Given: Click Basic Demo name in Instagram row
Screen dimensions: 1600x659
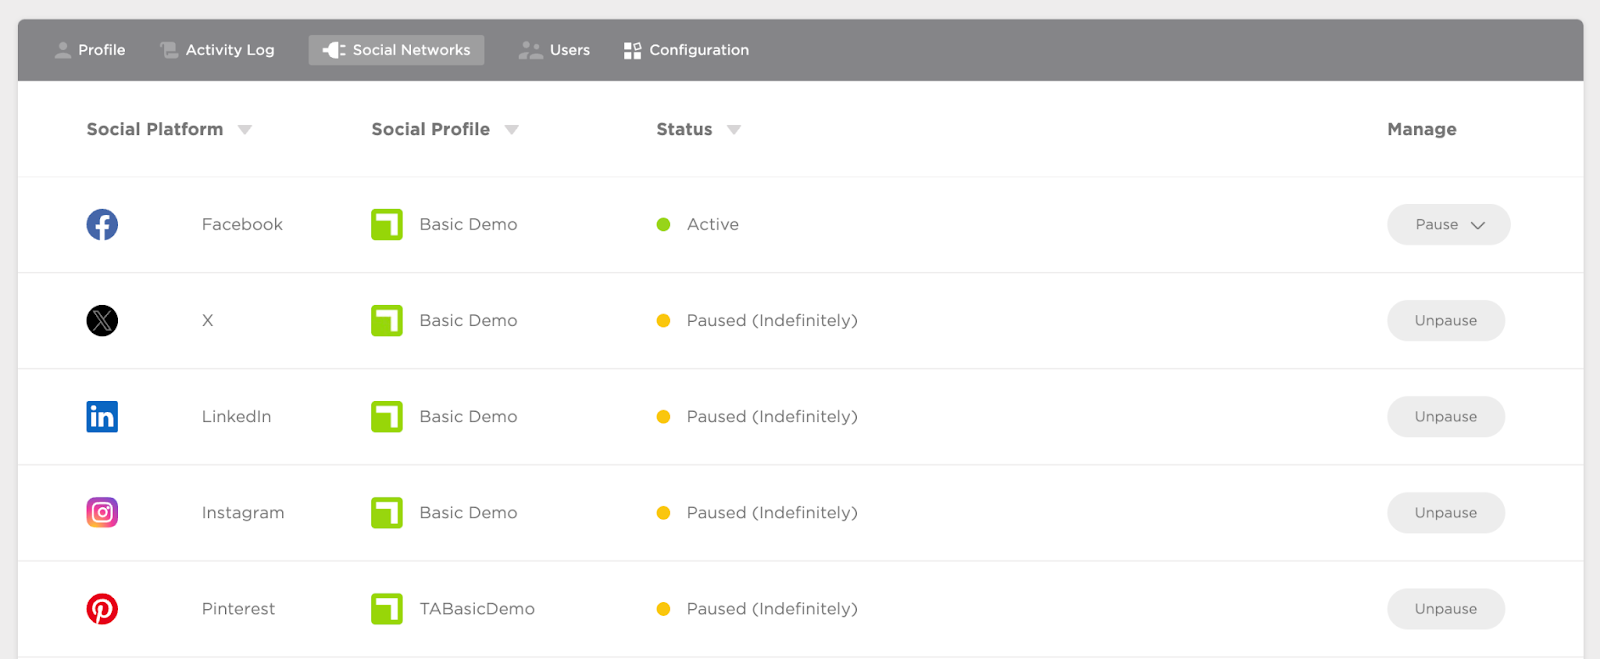Looking at the screenshot, I should (468, 513).
